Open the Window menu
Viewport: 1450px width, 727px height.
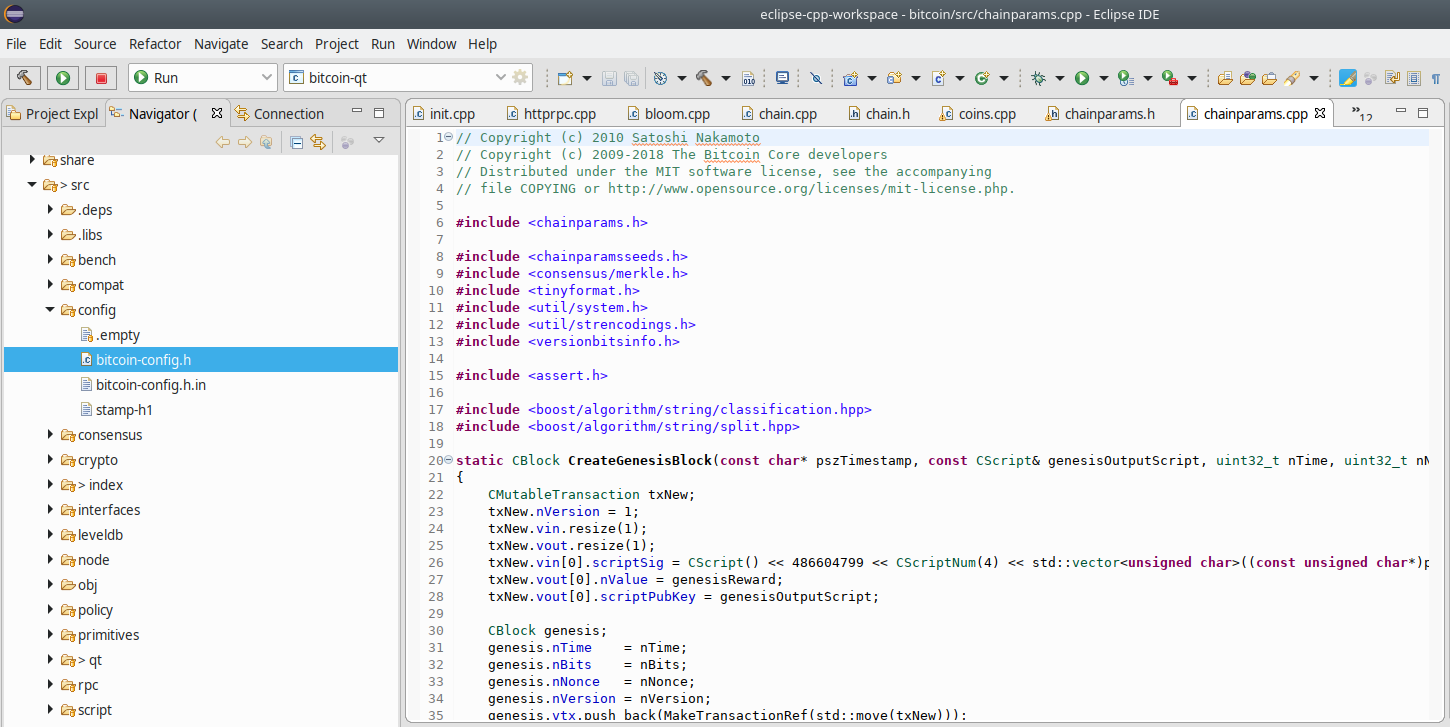click(431, 44)
